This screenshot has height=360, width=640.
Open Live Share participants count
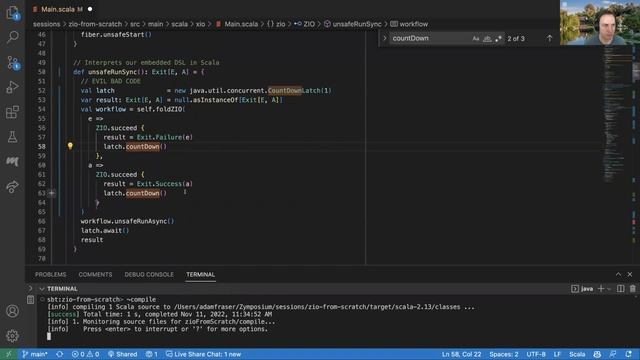click(152, 354)
